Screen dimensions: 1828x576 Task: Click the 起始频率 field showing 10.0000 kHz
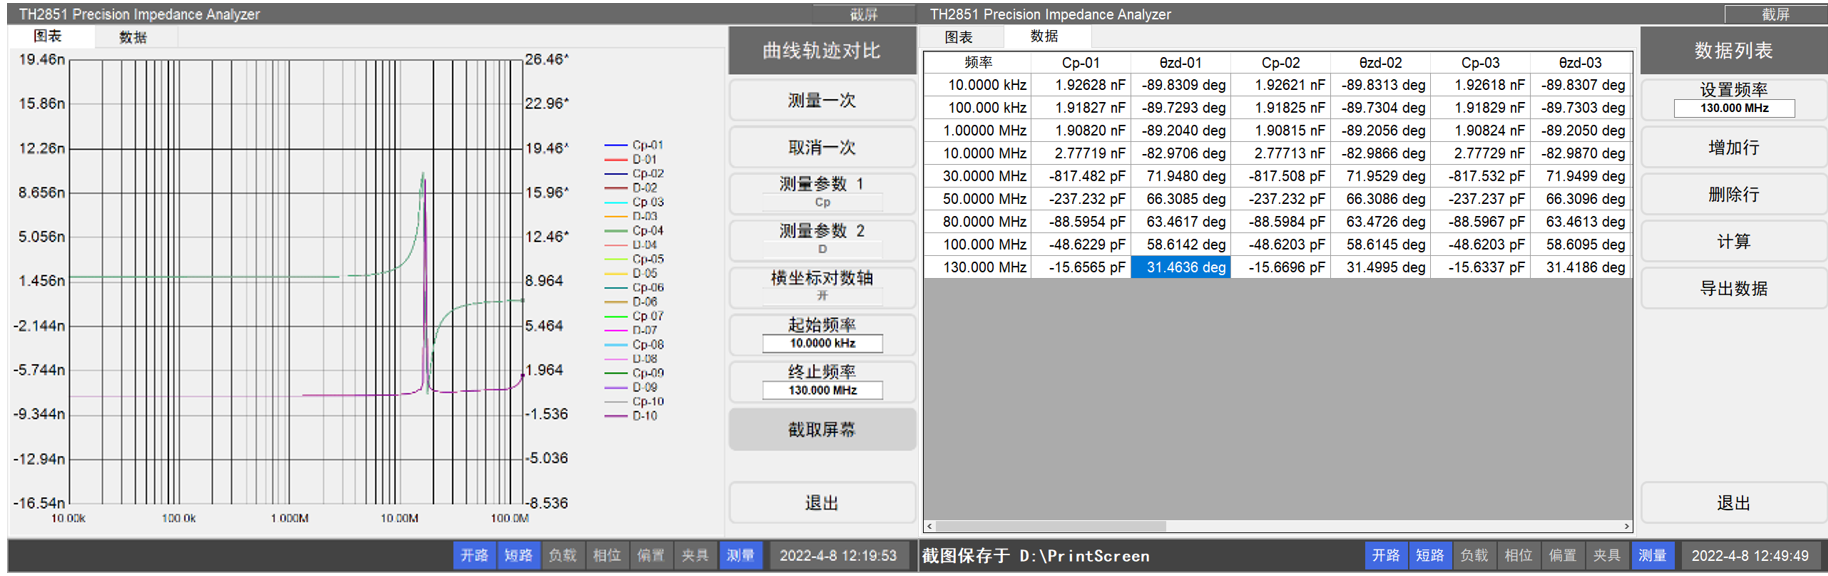(x=822, y=343)
